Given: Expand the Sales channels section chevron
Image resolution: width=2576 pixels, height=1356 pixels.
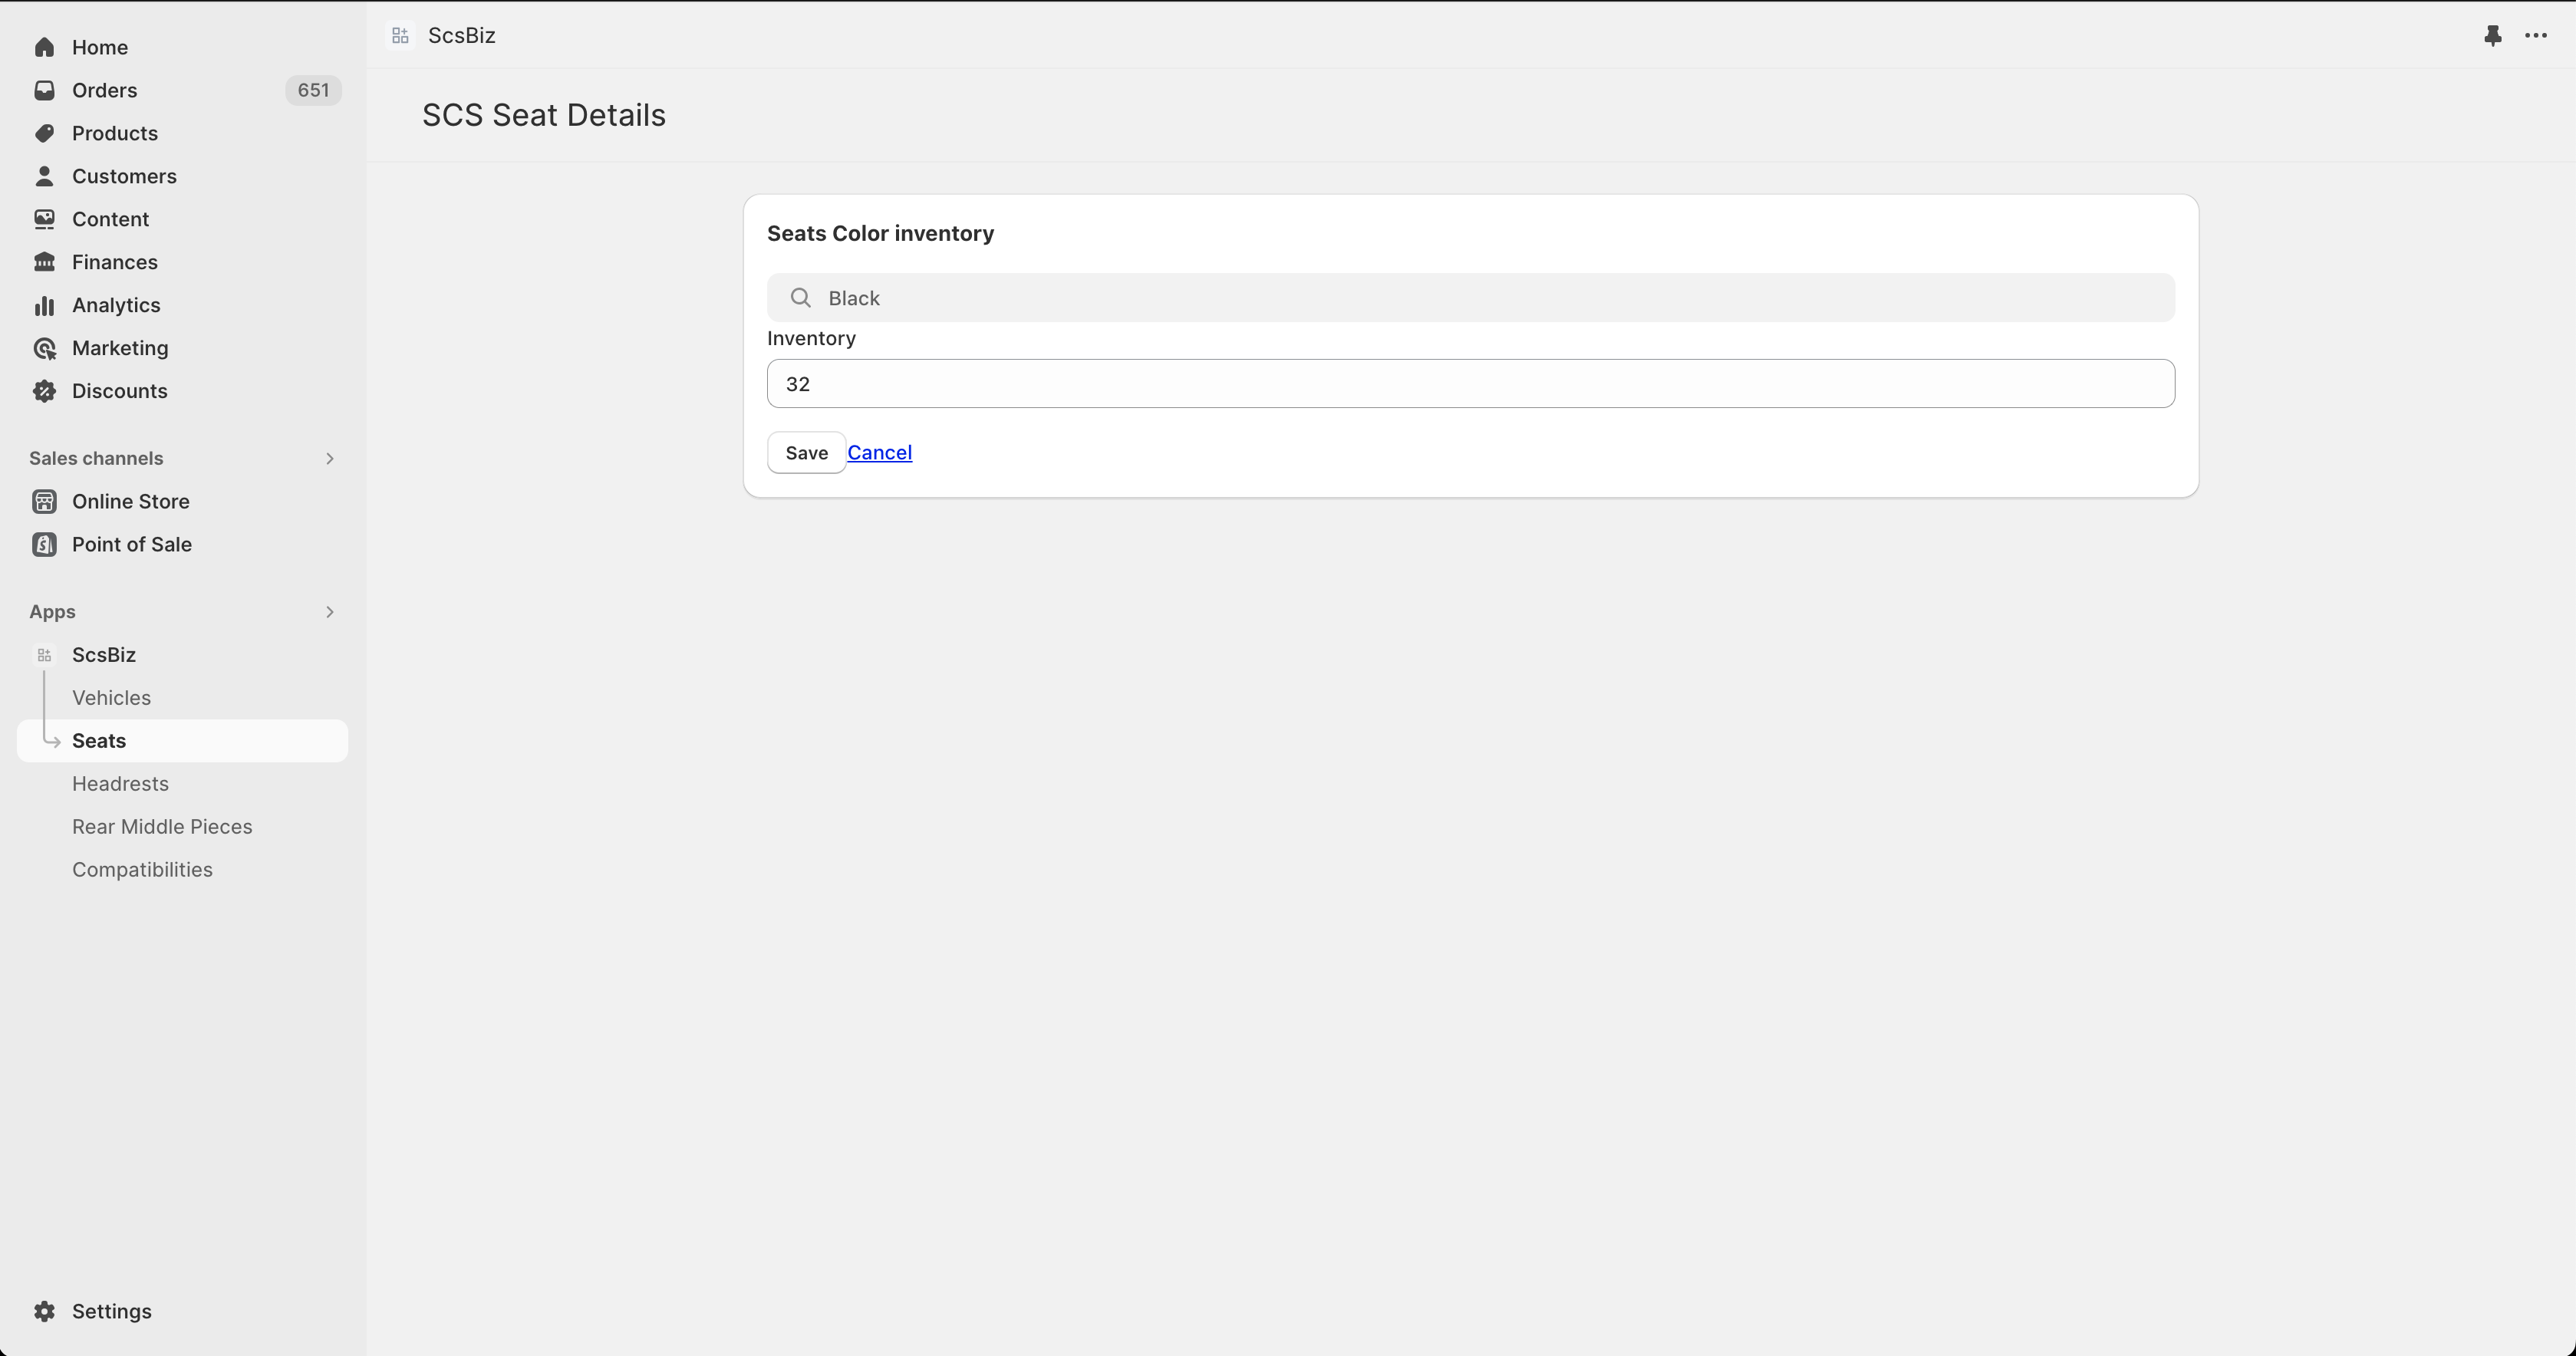Looking at the screenshot, I should coord(329,458).
